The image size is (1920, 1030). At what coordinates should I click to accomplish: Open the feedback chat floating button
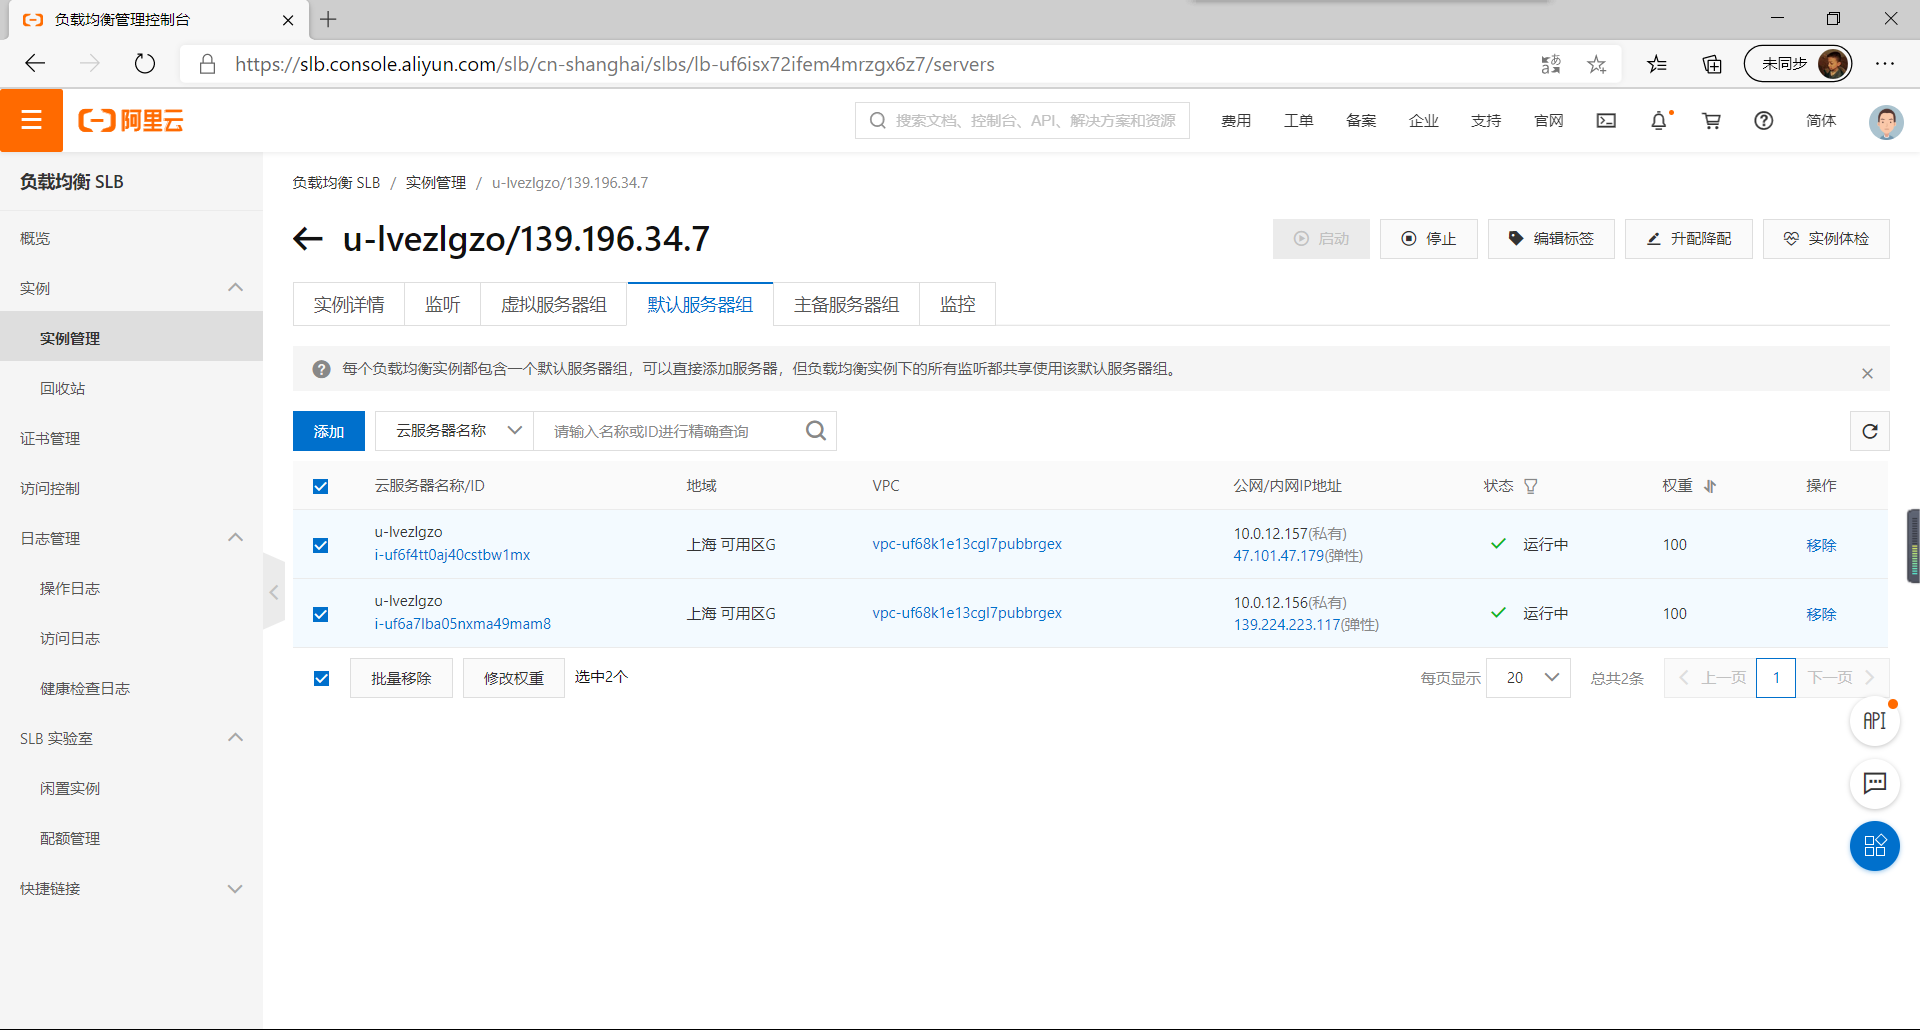tap(1875, 783)
